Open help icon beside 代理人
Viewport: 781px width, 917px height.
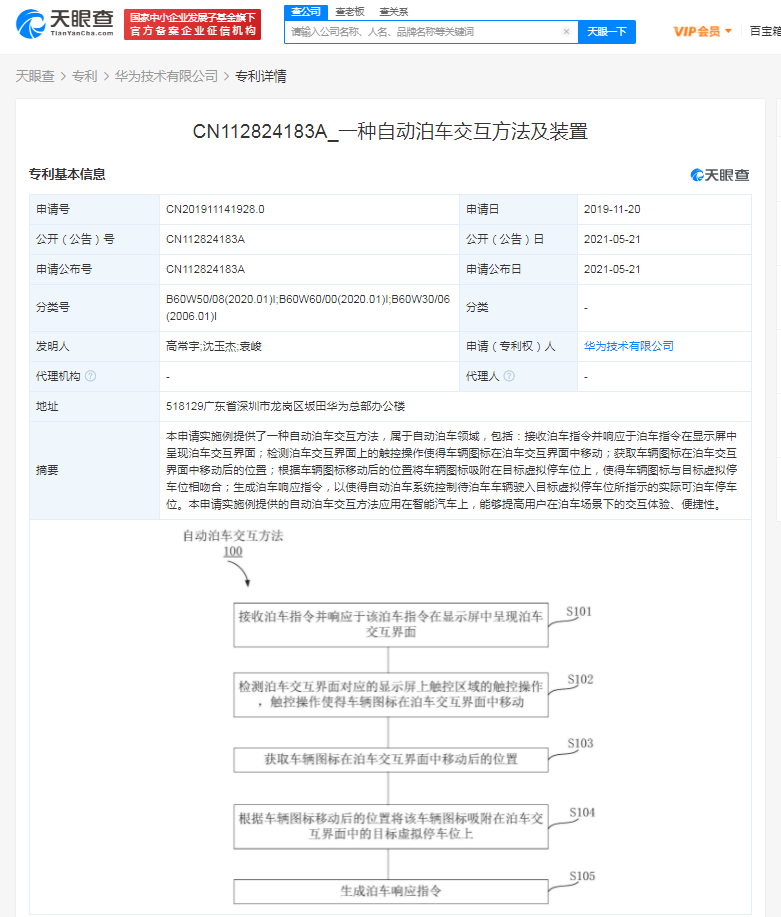[x=509, y=376]
